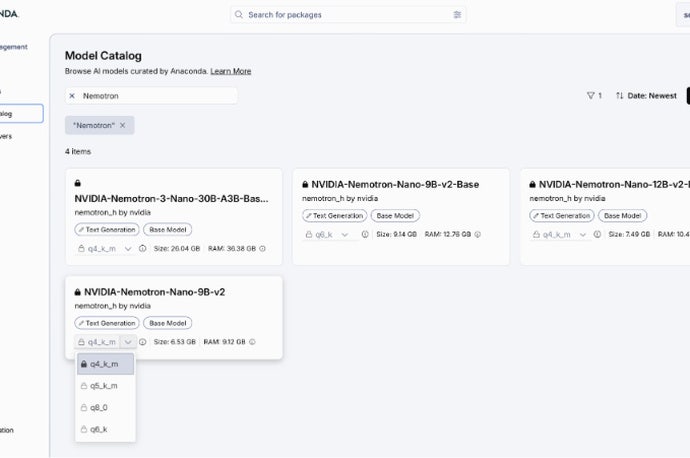Clear the Nemotron search field with X

coord(72,96)
